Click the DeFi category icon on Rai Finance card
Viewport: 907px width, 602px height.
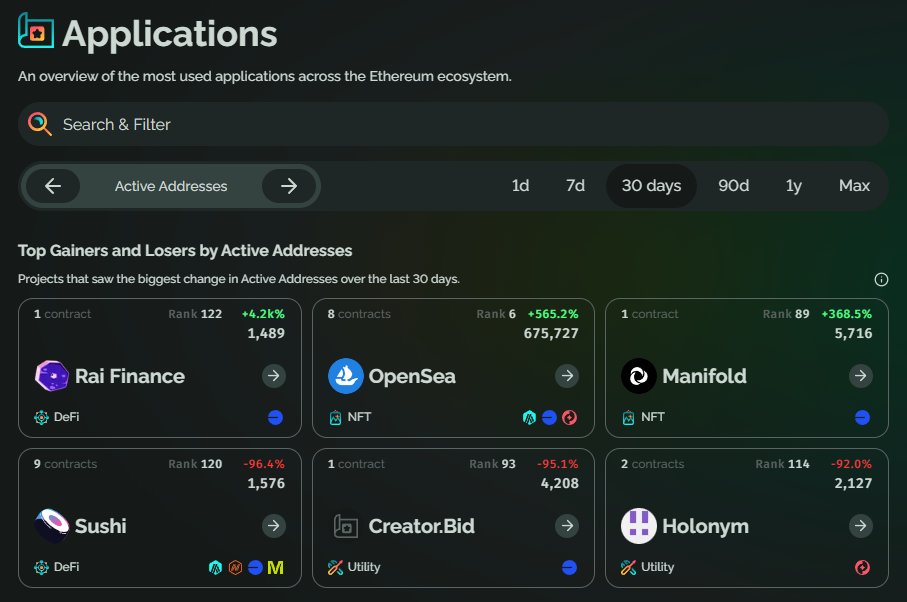coord(41,417)
